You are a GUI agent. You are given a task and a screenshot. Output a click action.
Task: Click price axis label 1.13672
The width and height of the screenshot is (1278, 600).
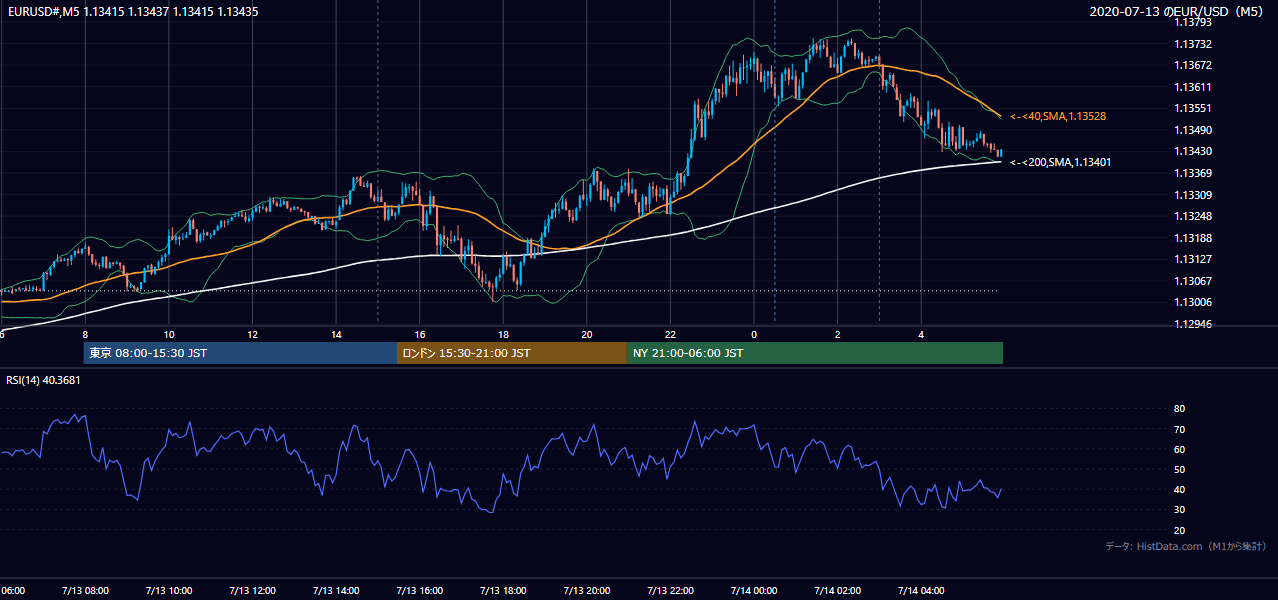[1193, 65]
